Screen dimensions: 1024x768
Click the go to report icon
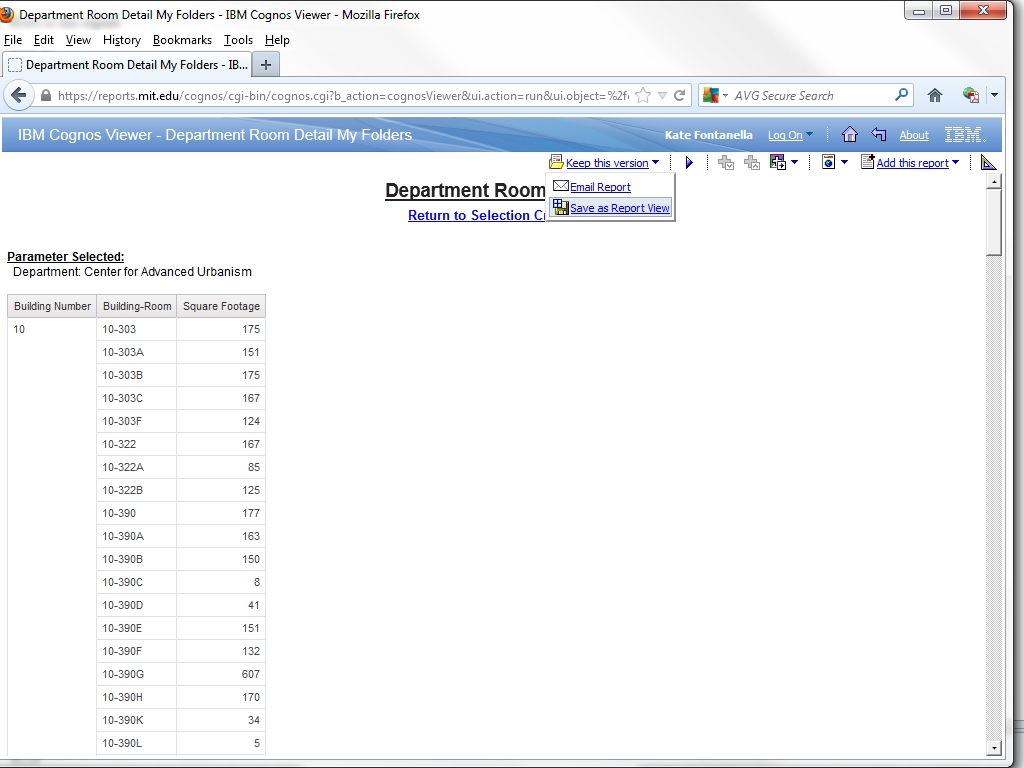(x=778, y=163)
